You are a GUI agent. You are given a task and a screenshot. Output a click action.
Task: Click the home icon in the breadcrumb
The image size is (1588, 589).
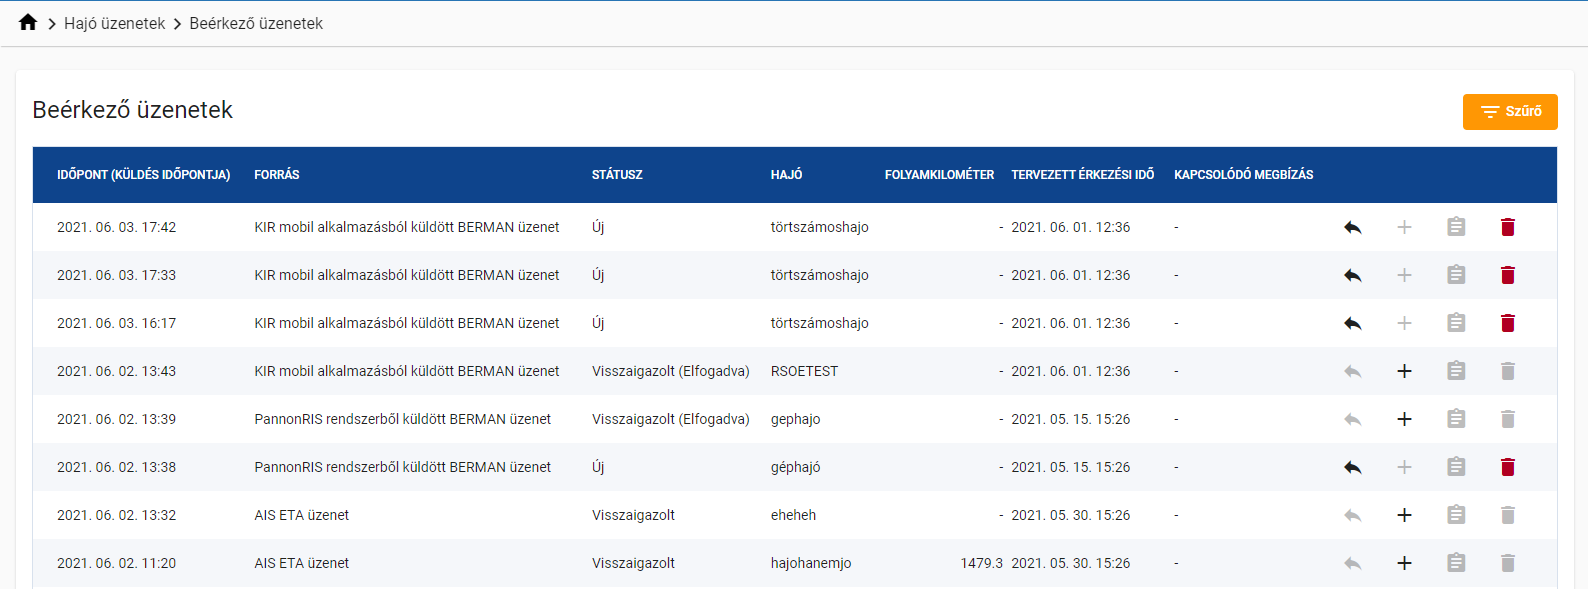(28, 23)
